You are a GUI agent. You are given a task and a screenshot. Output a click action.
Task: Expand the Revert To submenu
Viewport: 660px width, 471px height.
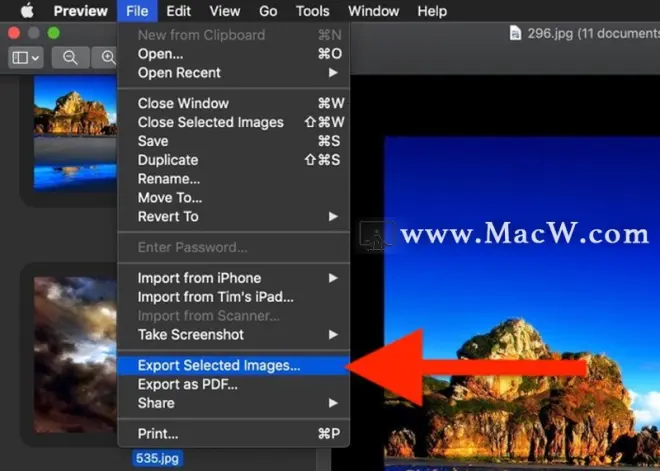[x=234, y=217]
